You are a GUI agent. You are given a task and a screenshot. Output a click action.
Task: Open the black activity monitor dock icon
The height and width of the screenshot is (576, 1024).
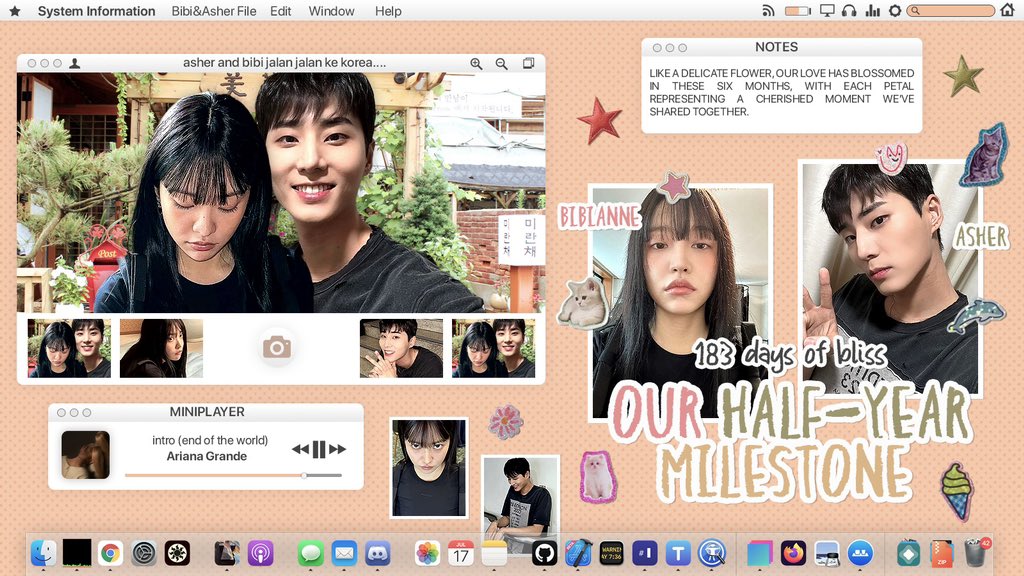pos(76,553)
